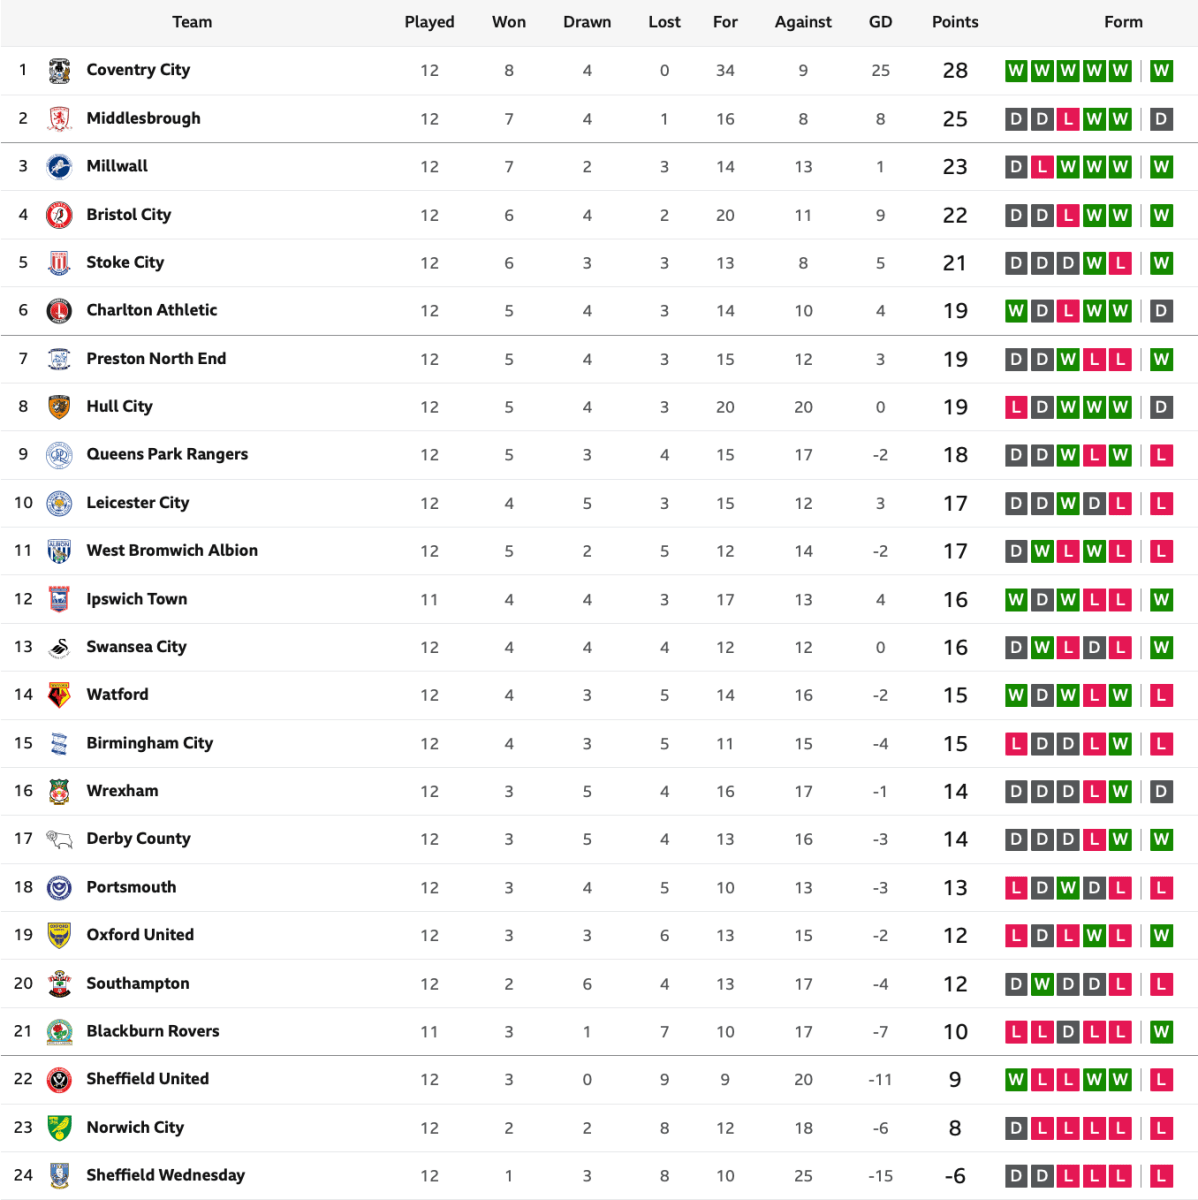
Task: Open the Bristol City team link
Action: 129,215
